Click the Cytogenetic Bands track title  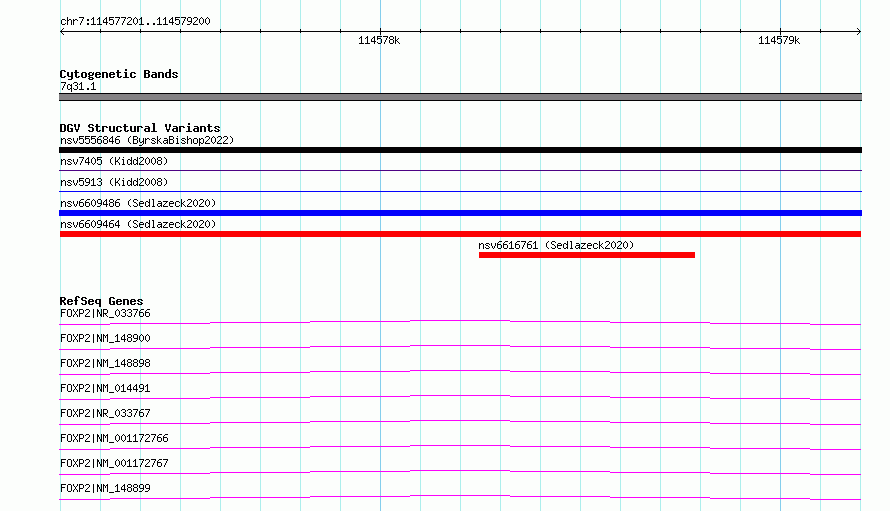pos(119,74)
